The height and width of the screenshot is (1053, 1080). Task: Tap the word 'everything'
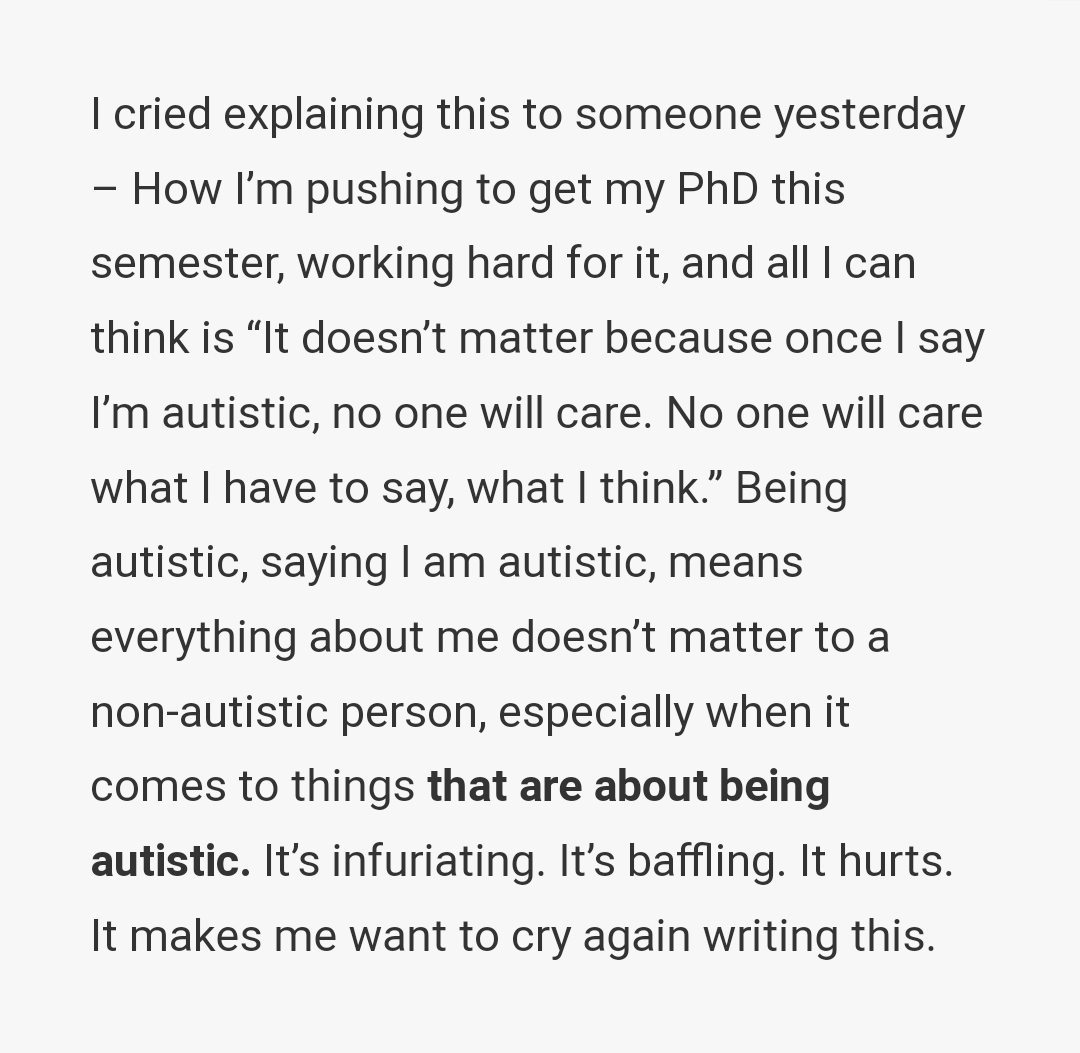(x=194, y=637)
